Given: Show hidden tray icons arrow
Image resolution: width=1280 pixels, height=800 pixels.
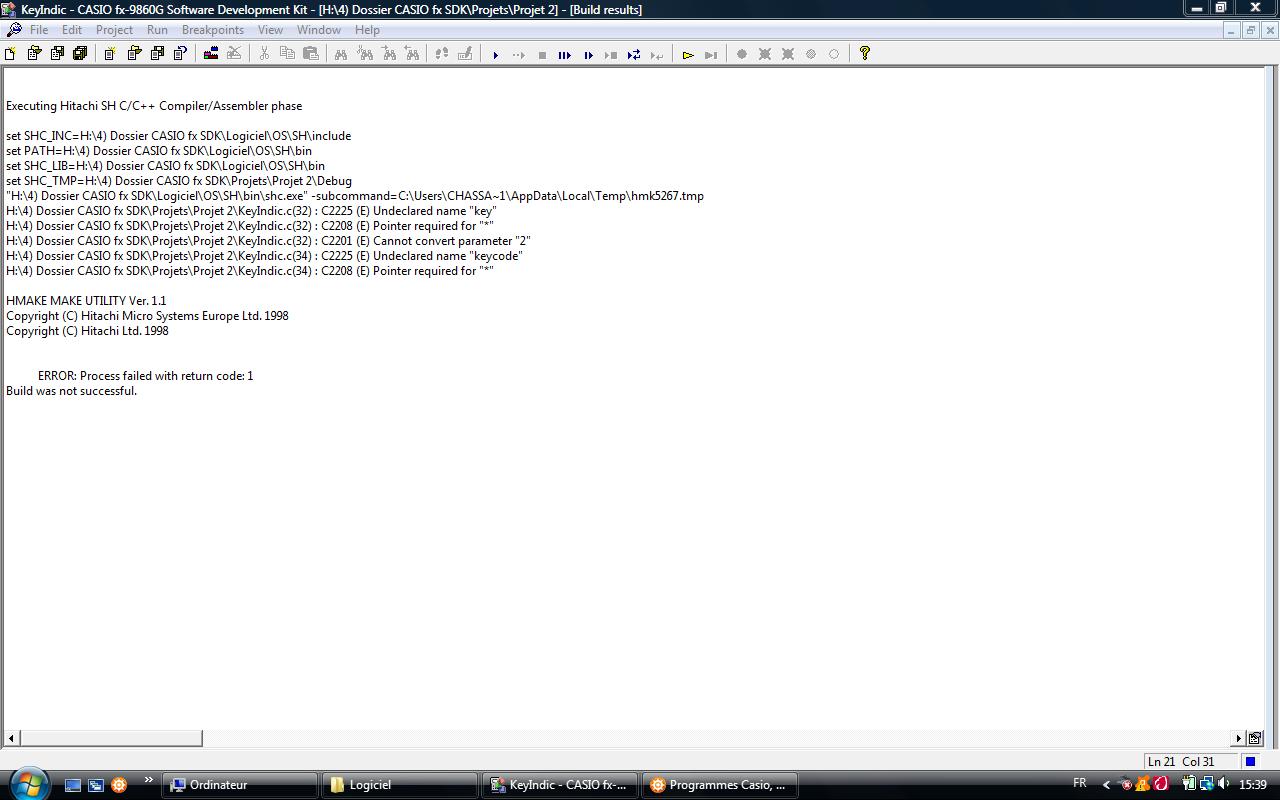Looking at the screenshot, I should pyautogui.click(x=1106, y=785).
